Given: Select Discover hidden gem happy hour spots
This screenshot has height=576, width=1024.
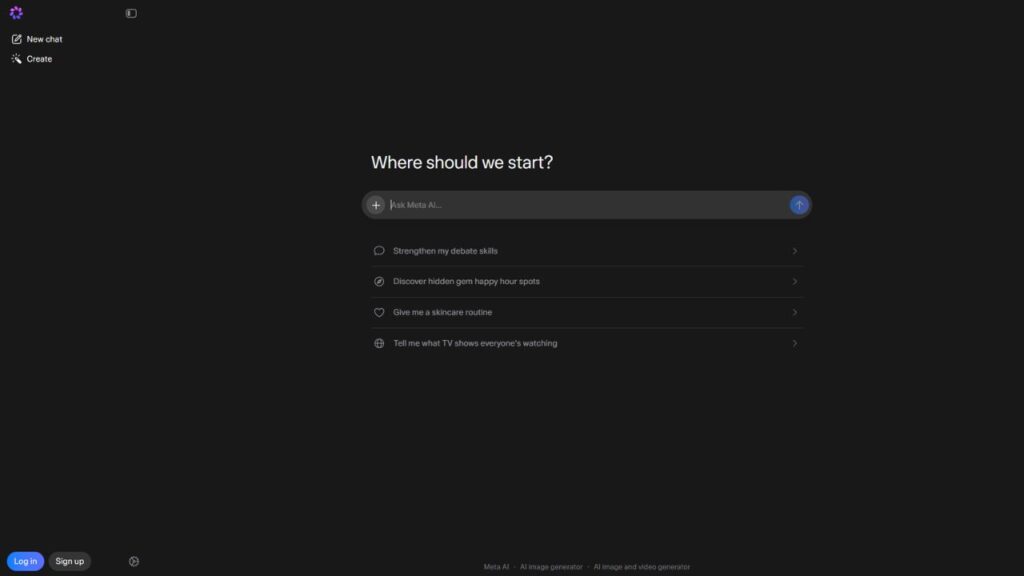Looking at the screenshot, I should click(x=586, y=281).
